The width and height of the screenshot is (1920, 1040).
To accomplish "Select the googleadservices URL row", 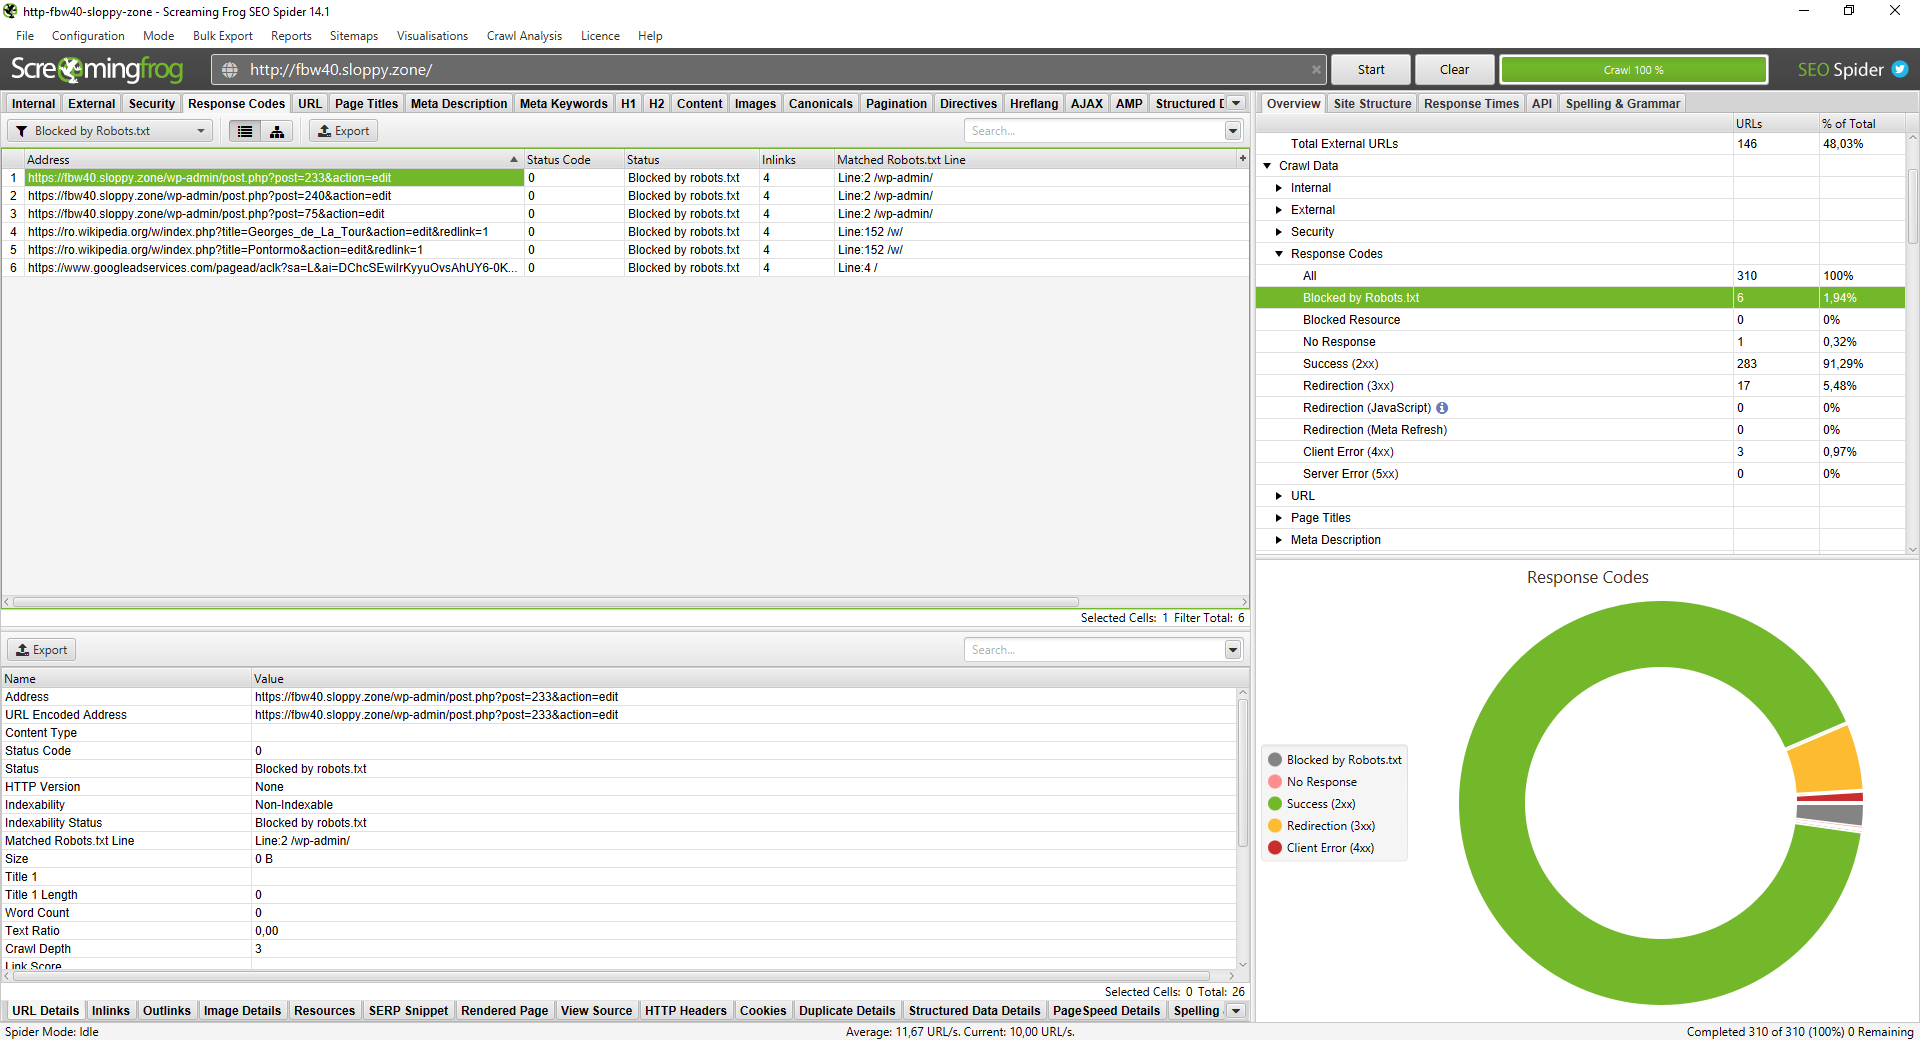I will pyautogui.click(x=625, y=268).
